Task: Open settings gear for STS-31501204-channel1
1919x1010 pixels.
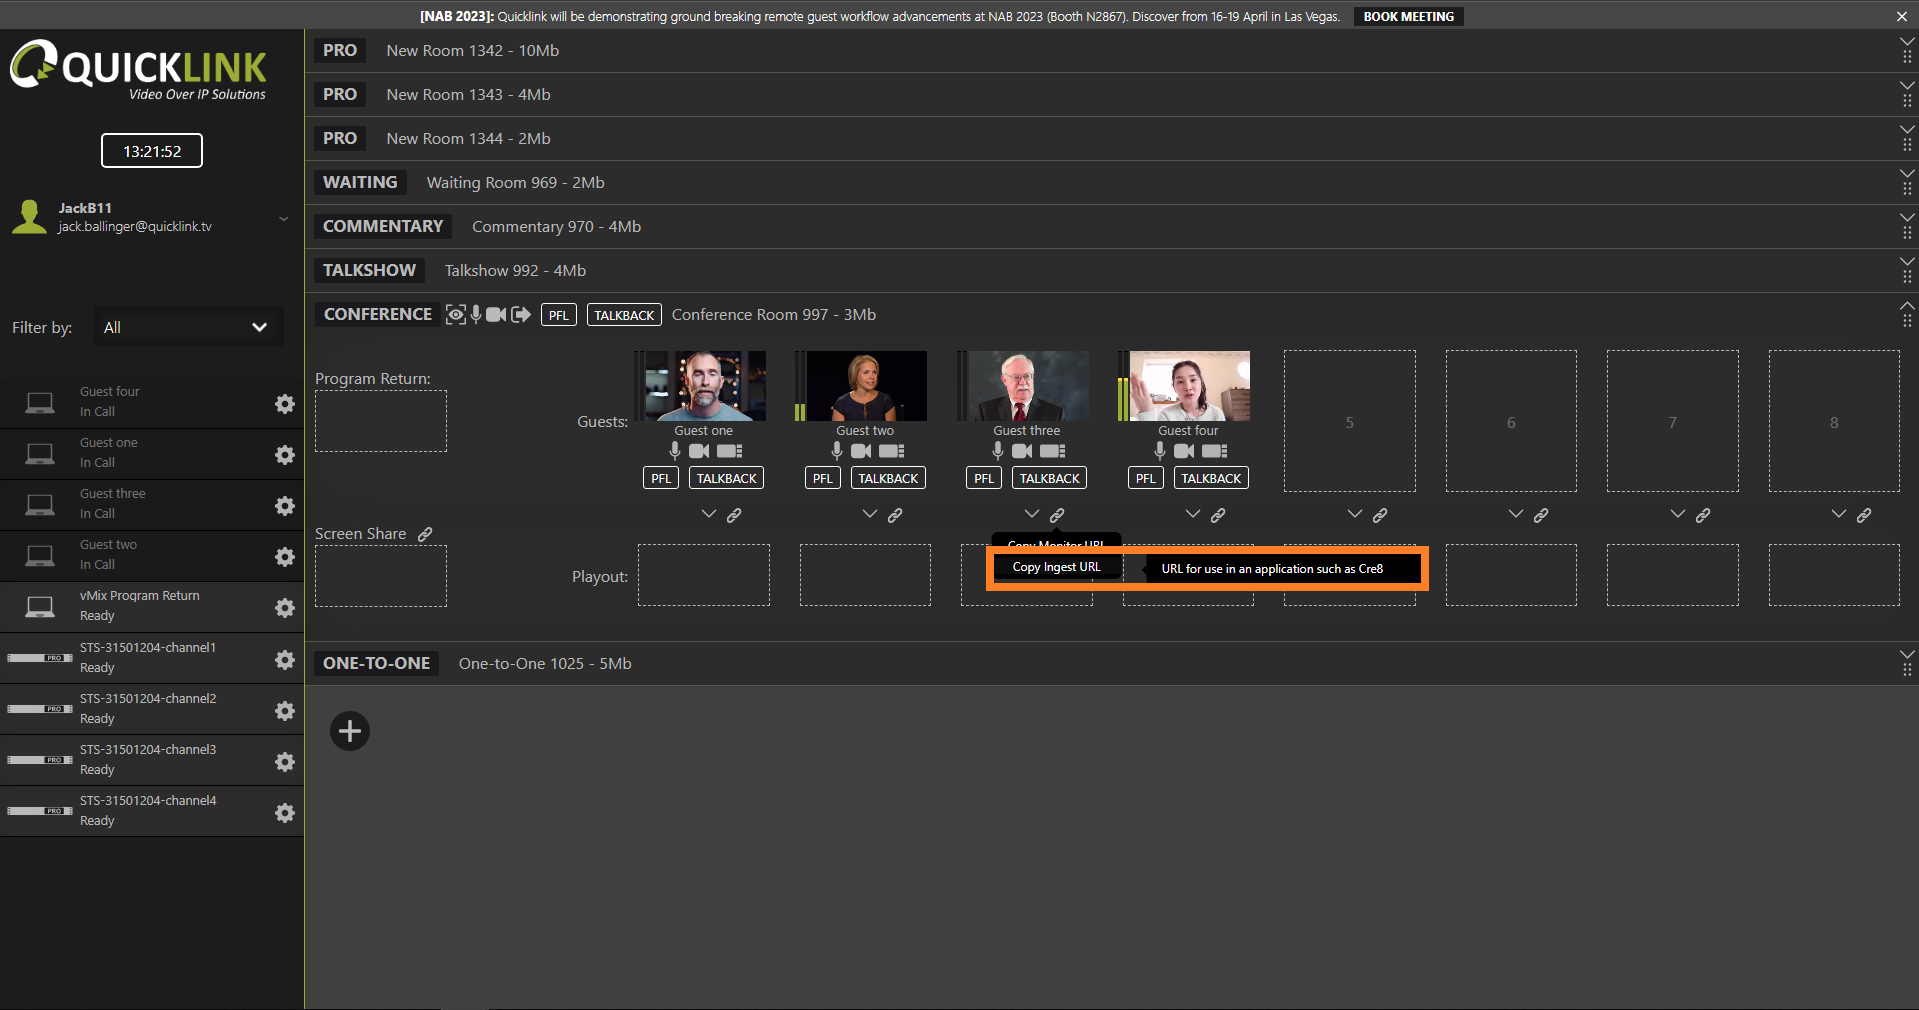Action: tap(285, 660)
